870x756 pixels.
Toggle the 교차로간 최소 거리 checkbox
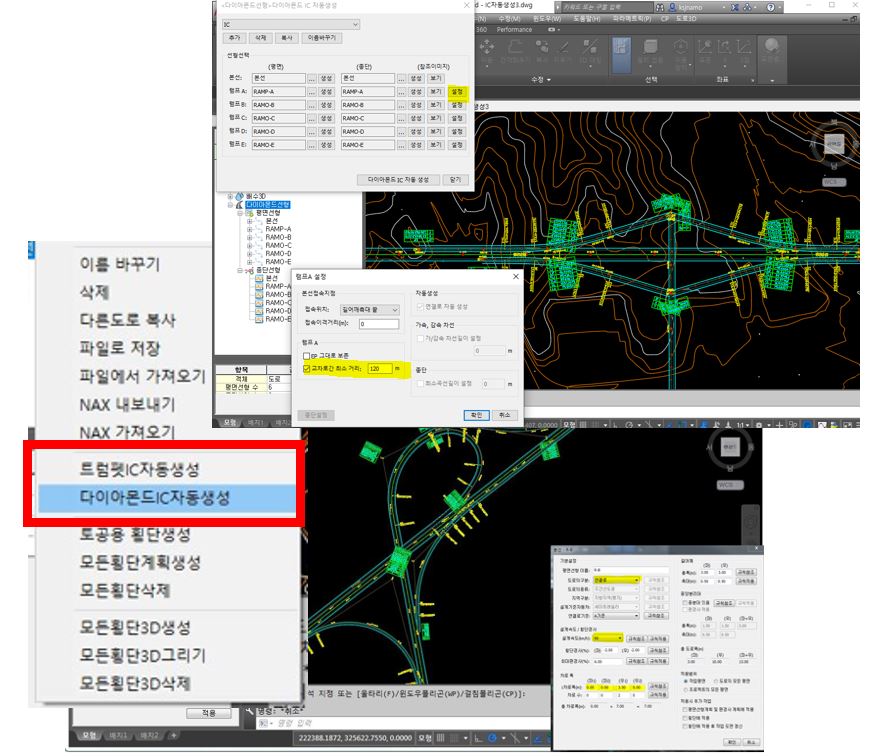click(306, 368)
